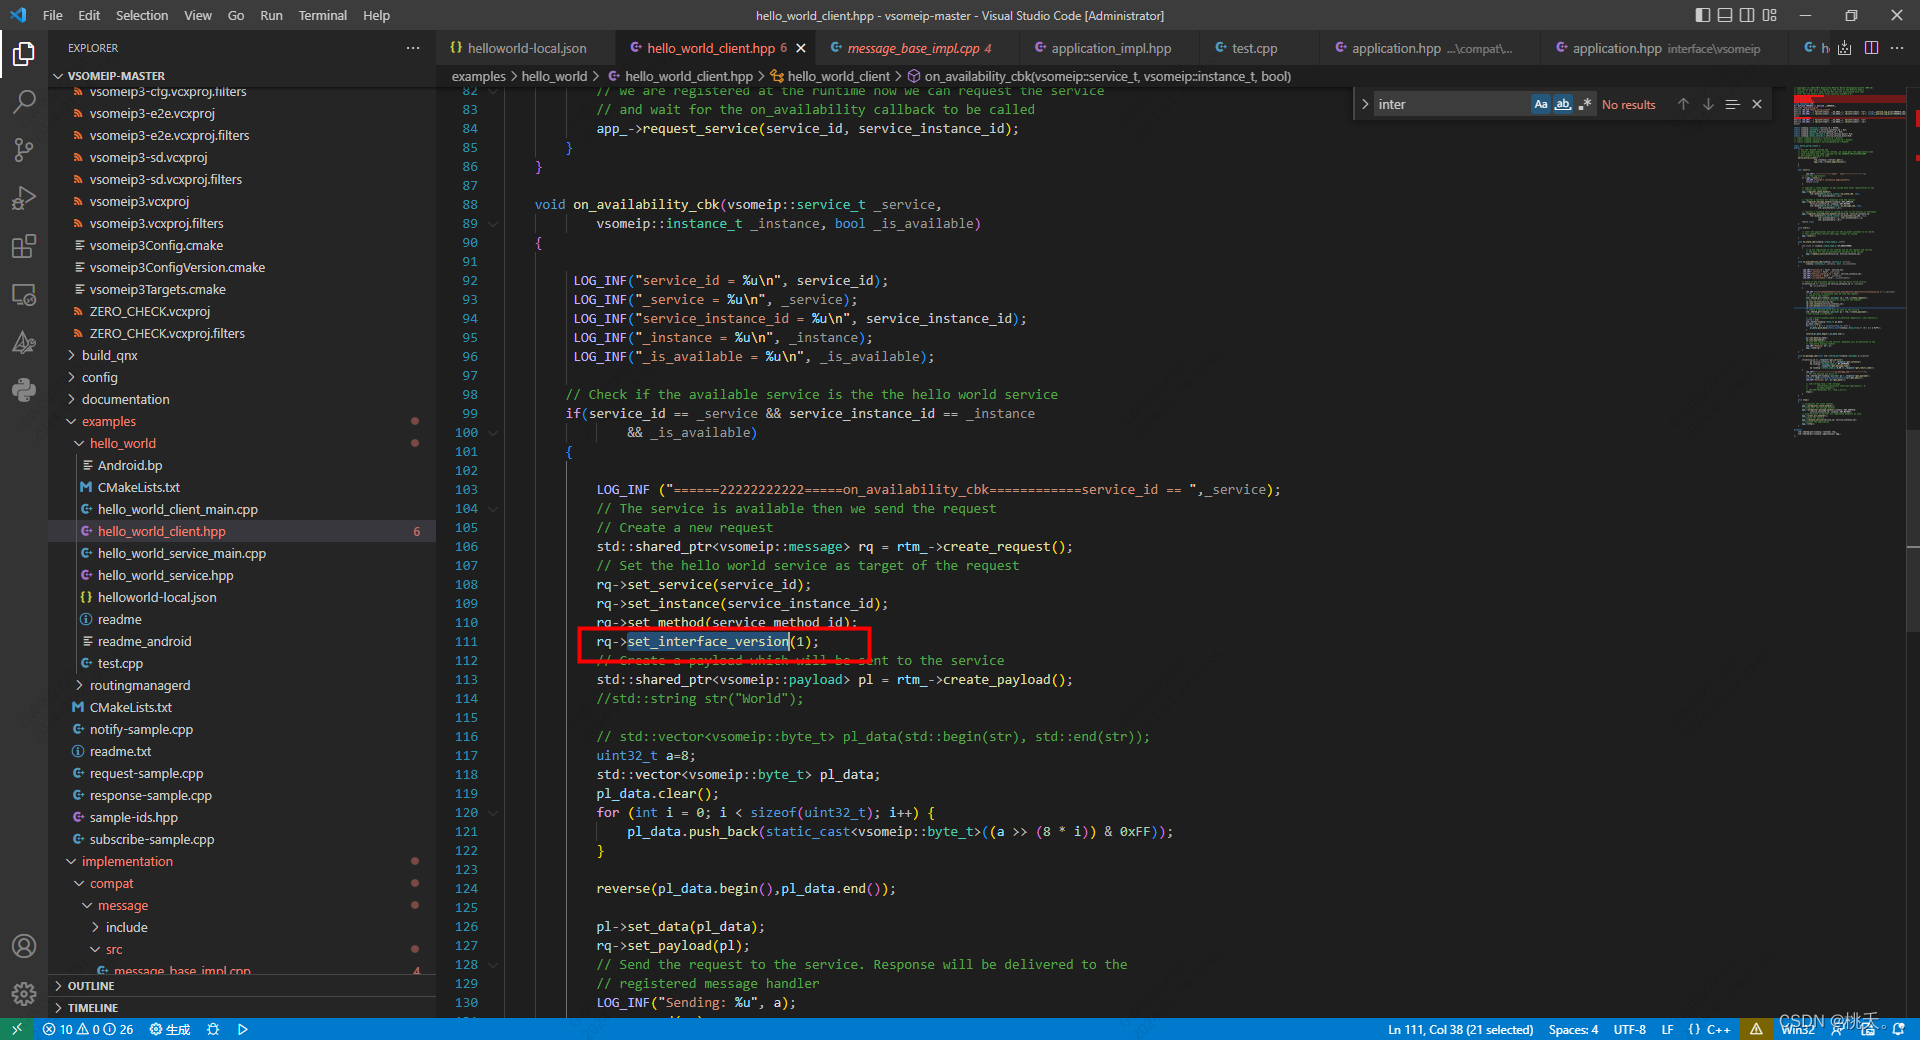
Task: Open the Explorer view in activity bar
Action: 24,53
